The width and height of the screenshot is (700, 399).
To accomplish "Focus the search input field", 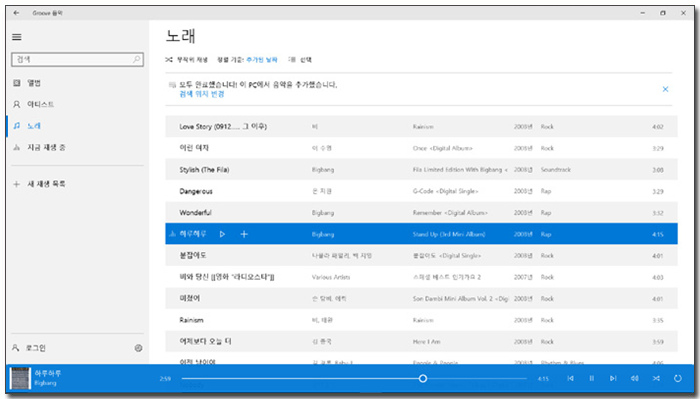I will coord(77,59).
